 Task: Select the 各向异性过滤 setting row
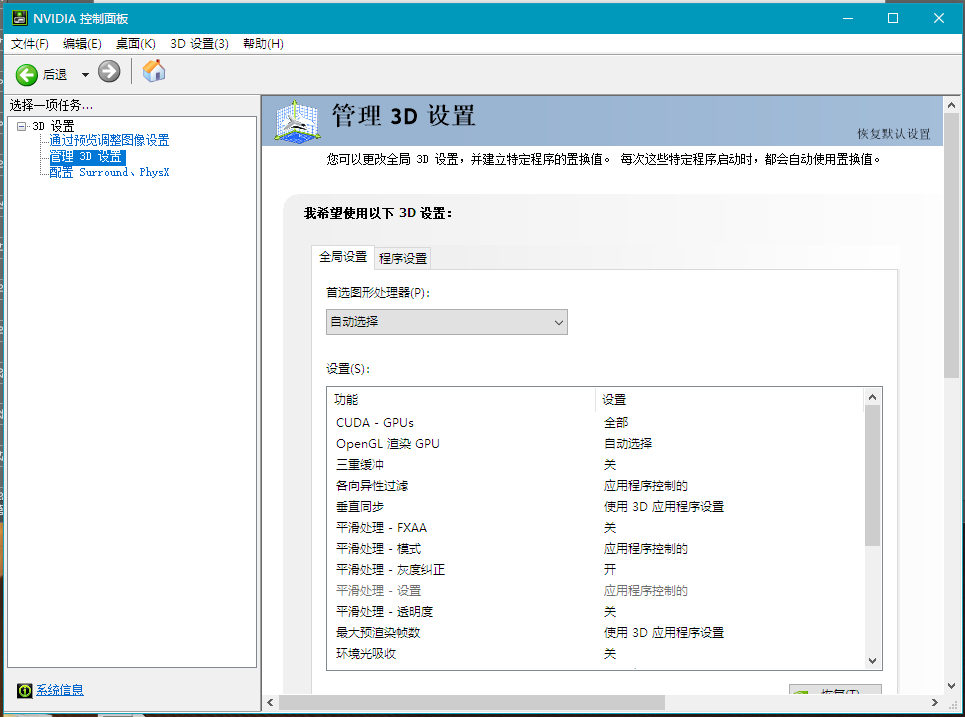[x=596, y=486]
